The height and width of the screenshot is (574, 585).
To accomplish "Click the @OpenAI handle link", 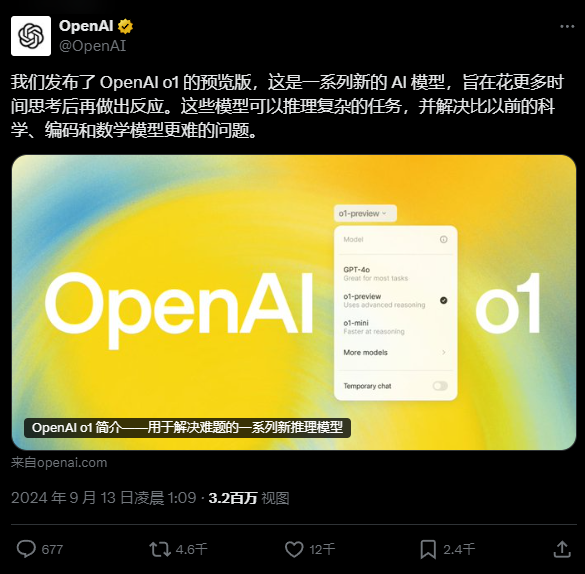I will 93,46.
